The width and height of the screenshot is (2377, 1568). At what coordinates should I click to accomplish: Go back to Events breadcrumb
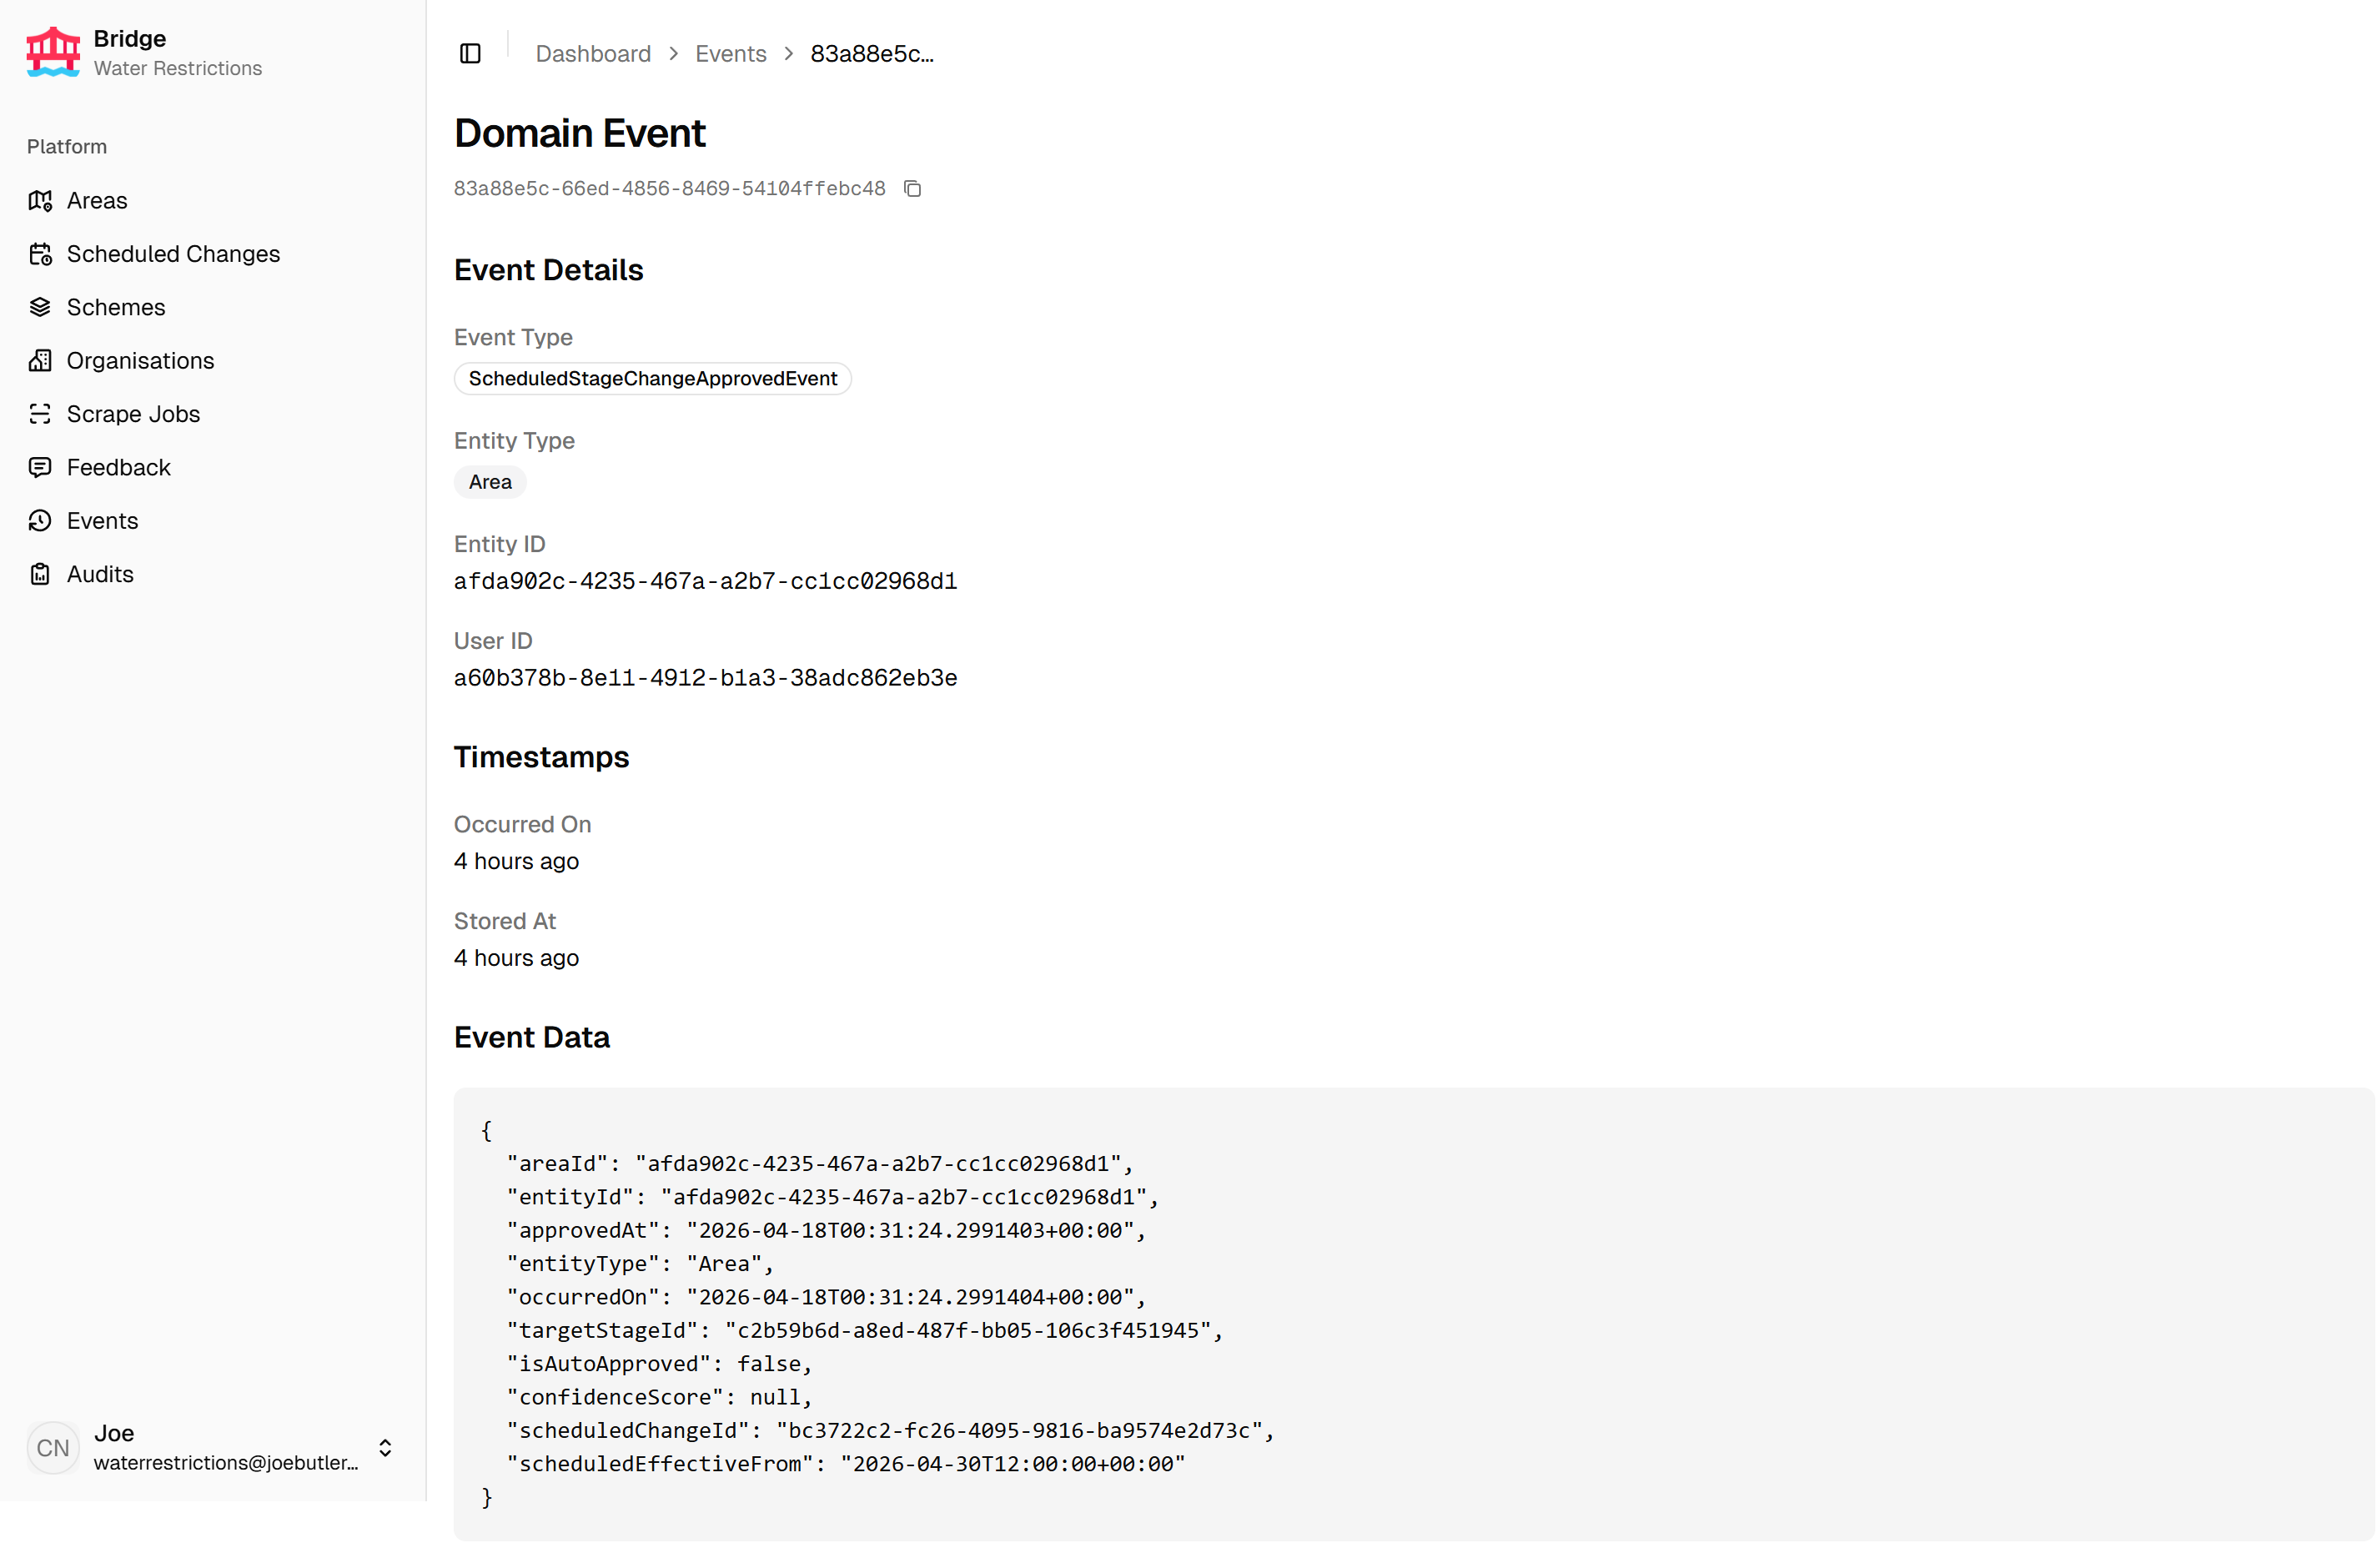click(730, 54)
